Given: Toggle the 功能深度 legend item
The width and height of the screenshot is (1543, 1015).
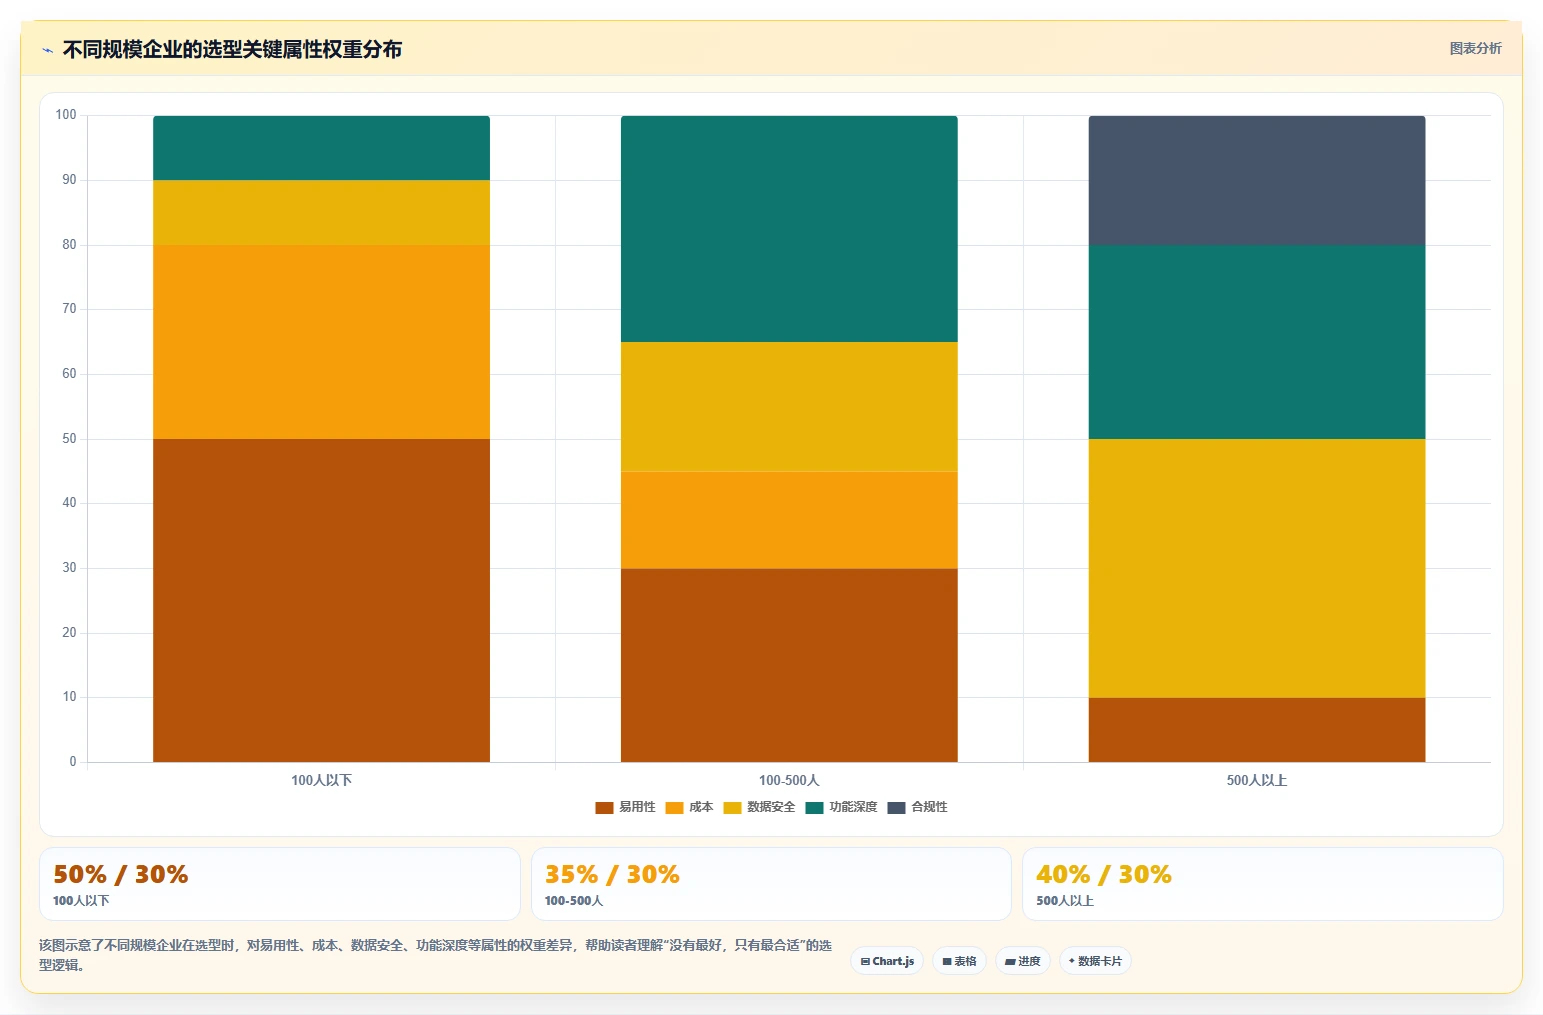Looking at the screenshot, I should pyautogui.click(x=841, y=807).
